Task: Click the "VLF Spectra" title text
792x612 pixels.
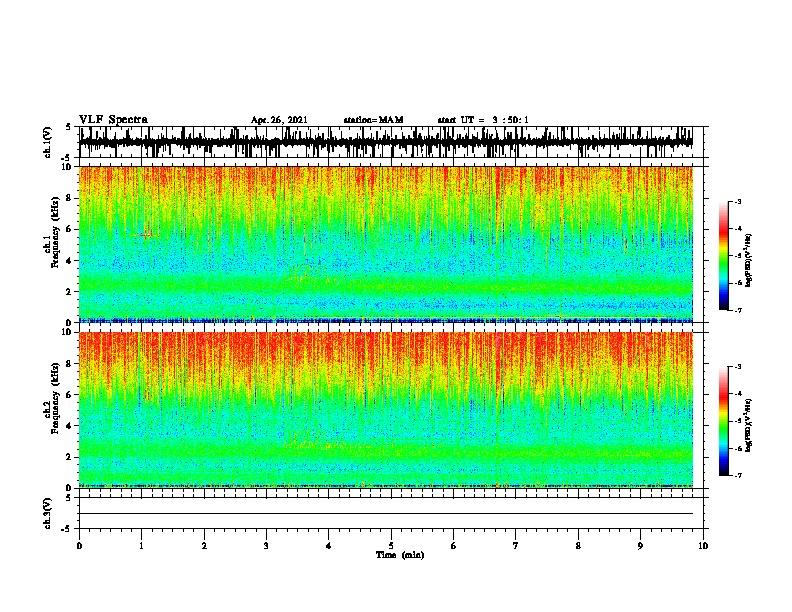Action: (113, 120)
